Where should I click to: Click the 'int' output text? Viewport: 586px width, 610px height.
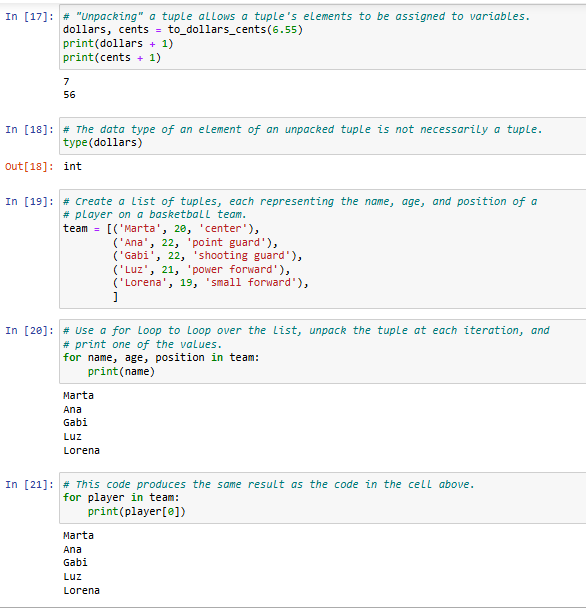point(72,167)
